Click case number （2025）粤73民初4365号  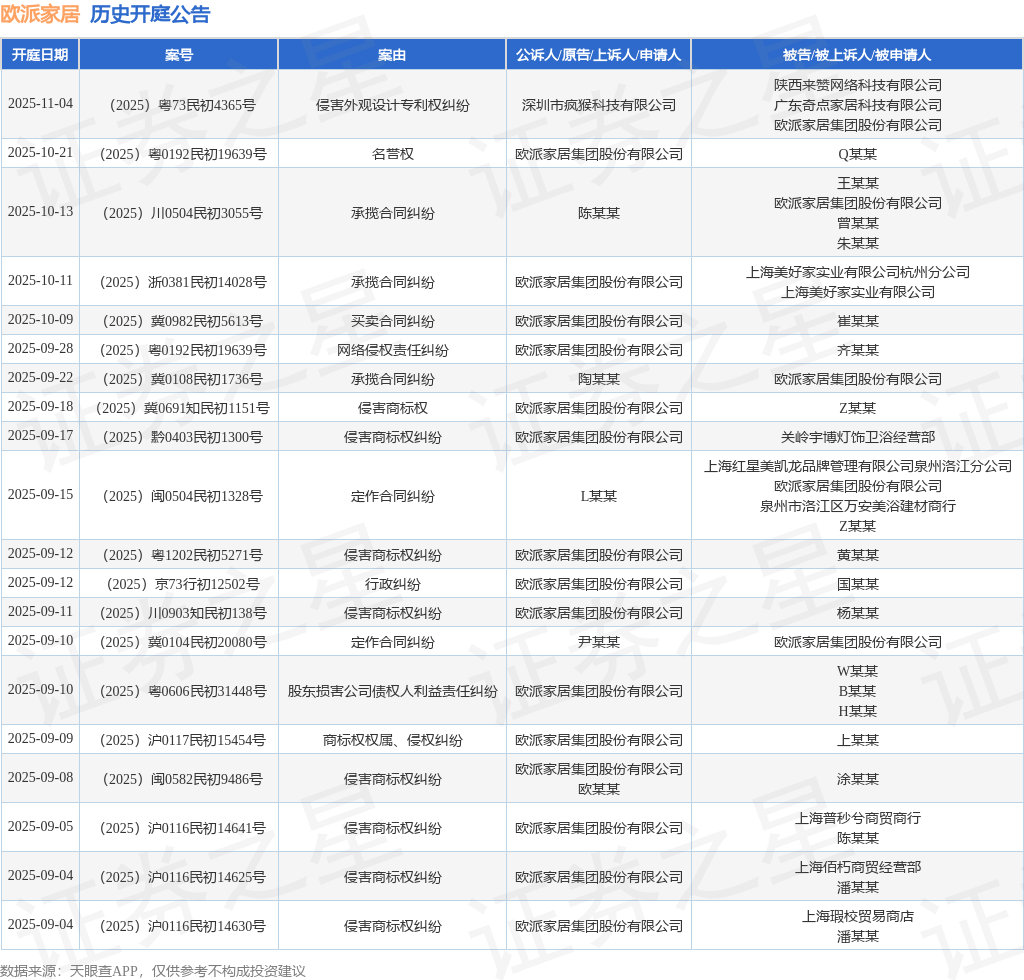(179, 105)
